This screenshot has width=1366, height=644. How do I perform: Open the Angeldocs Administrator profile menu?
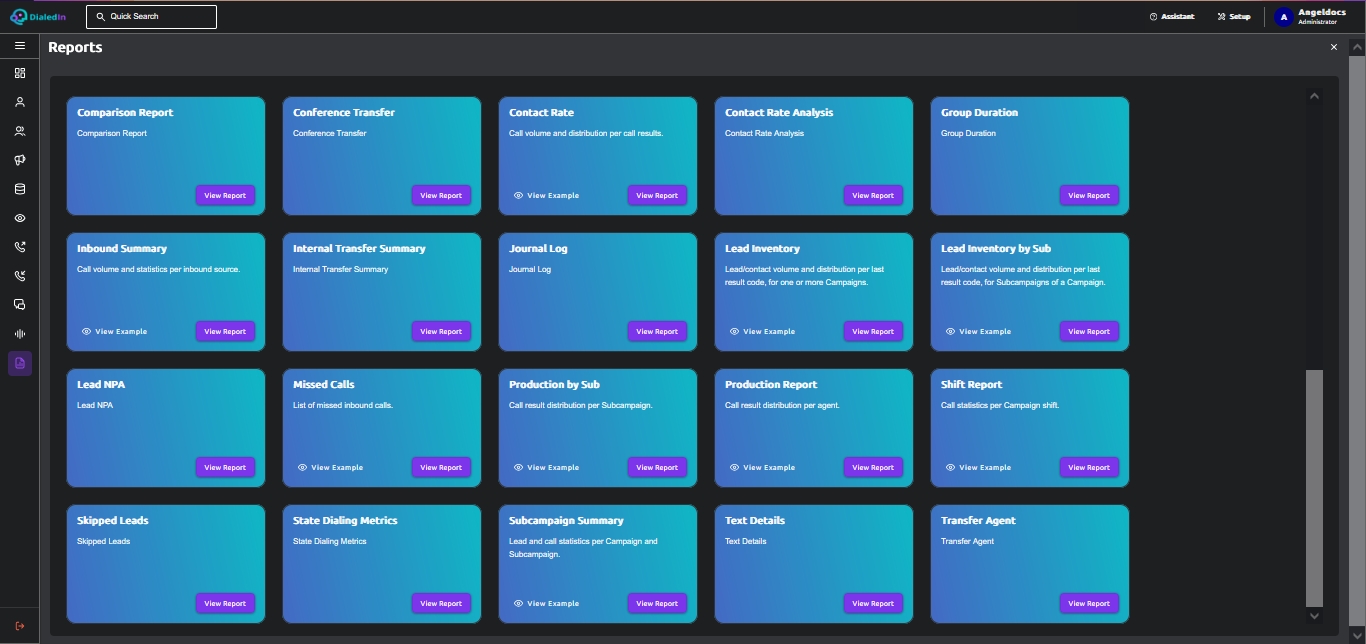pyautogui.click(x=1308, y=16)
